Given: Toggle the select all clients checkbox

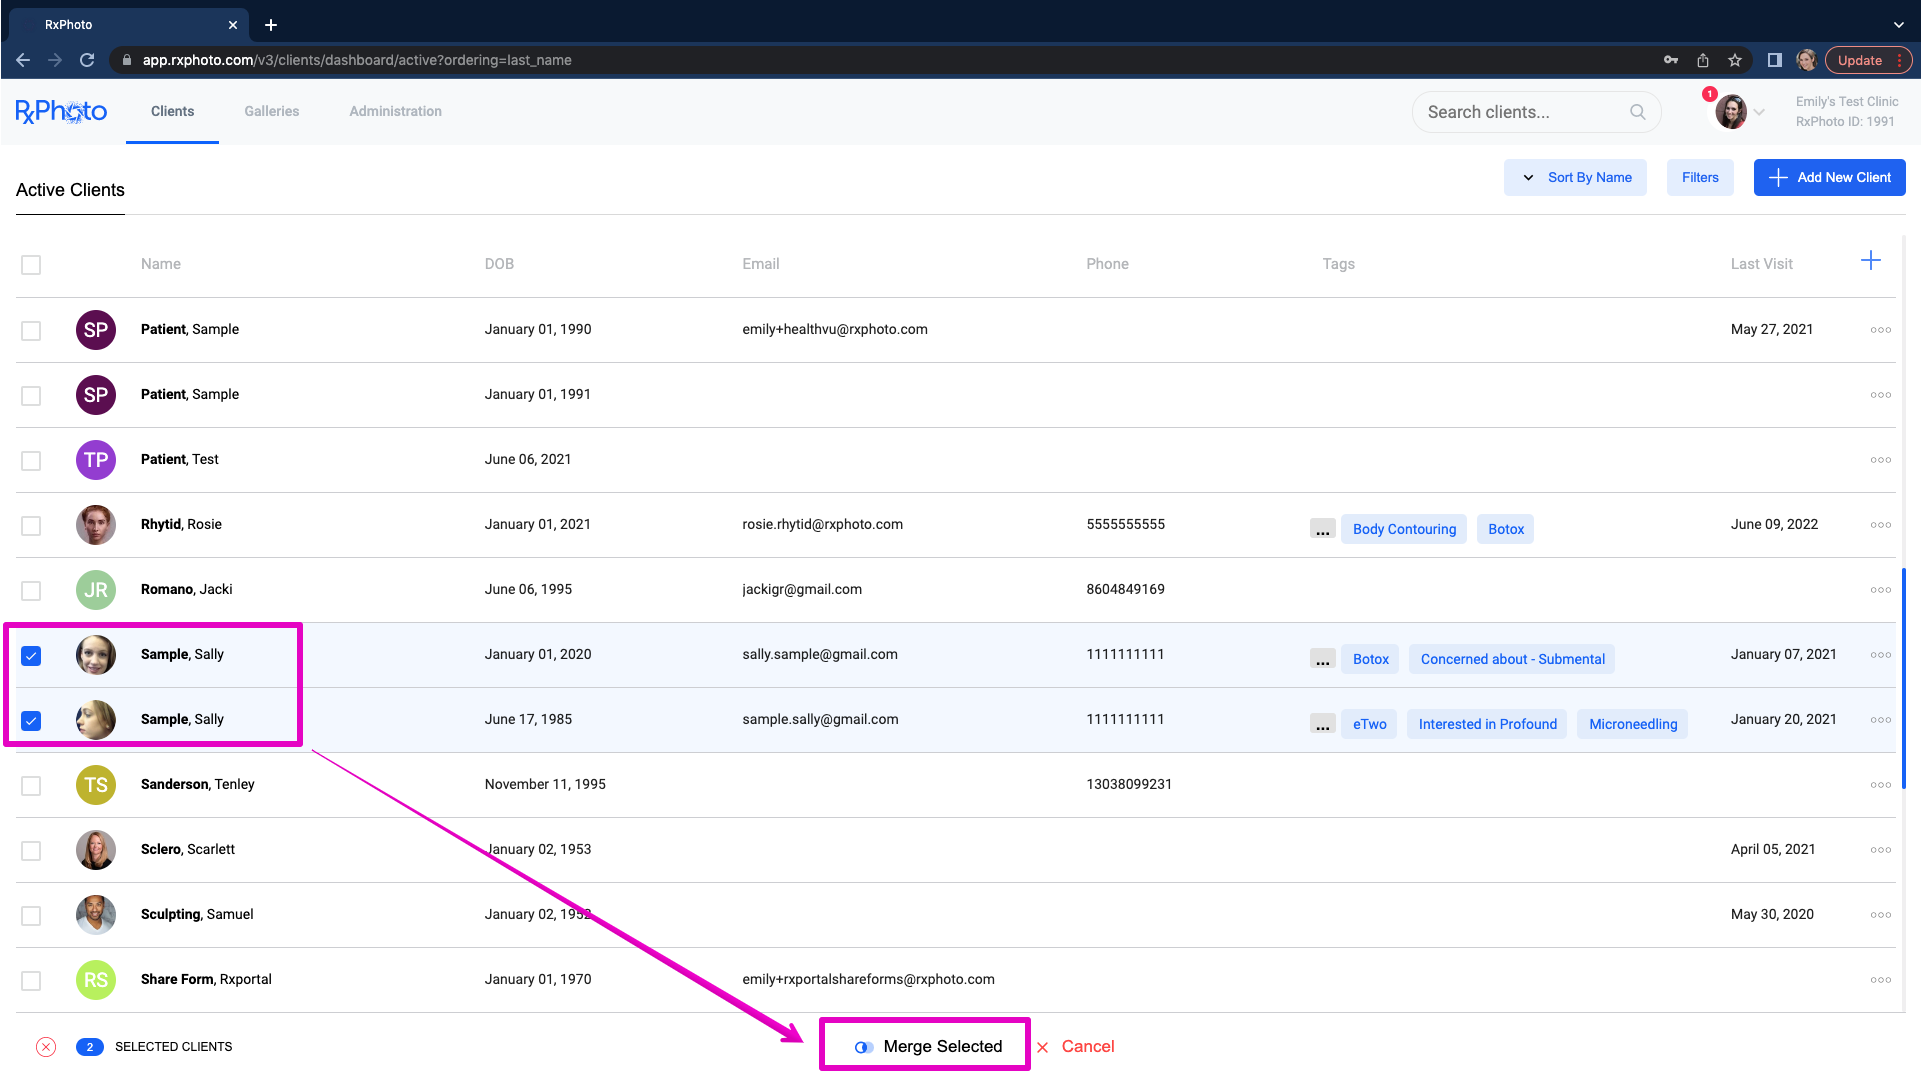Looking at the screenshot, I should [31, 265].
